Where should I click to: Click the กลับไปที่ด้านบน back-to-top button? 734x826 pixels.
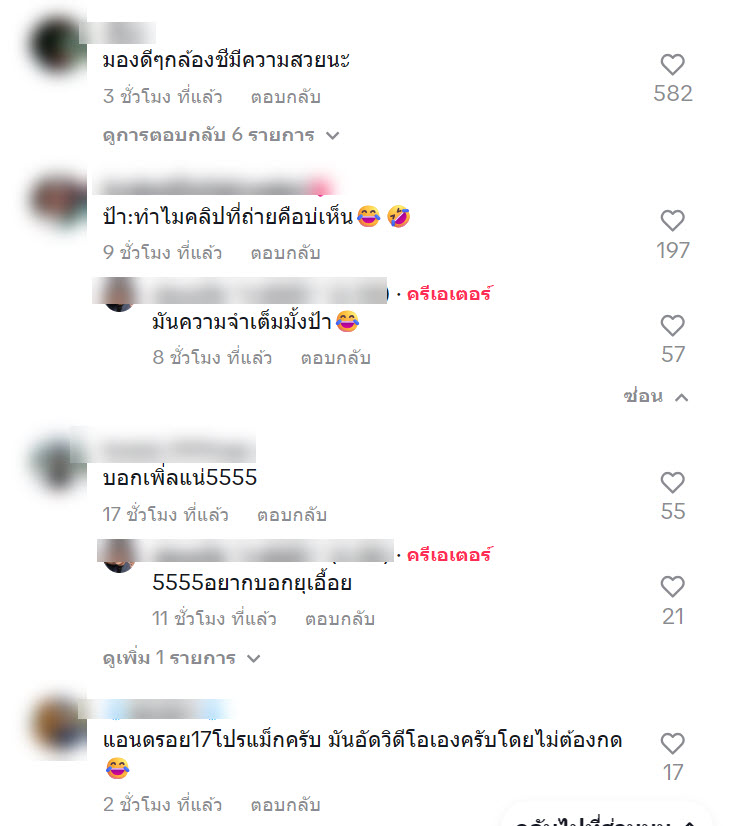[606, 818]
